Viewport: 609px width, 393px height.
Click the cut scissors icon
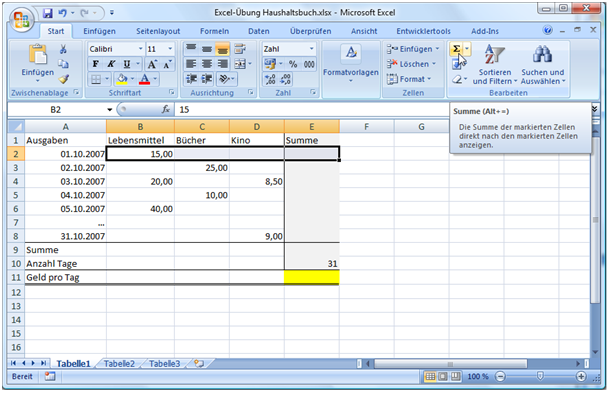(63, 49)
